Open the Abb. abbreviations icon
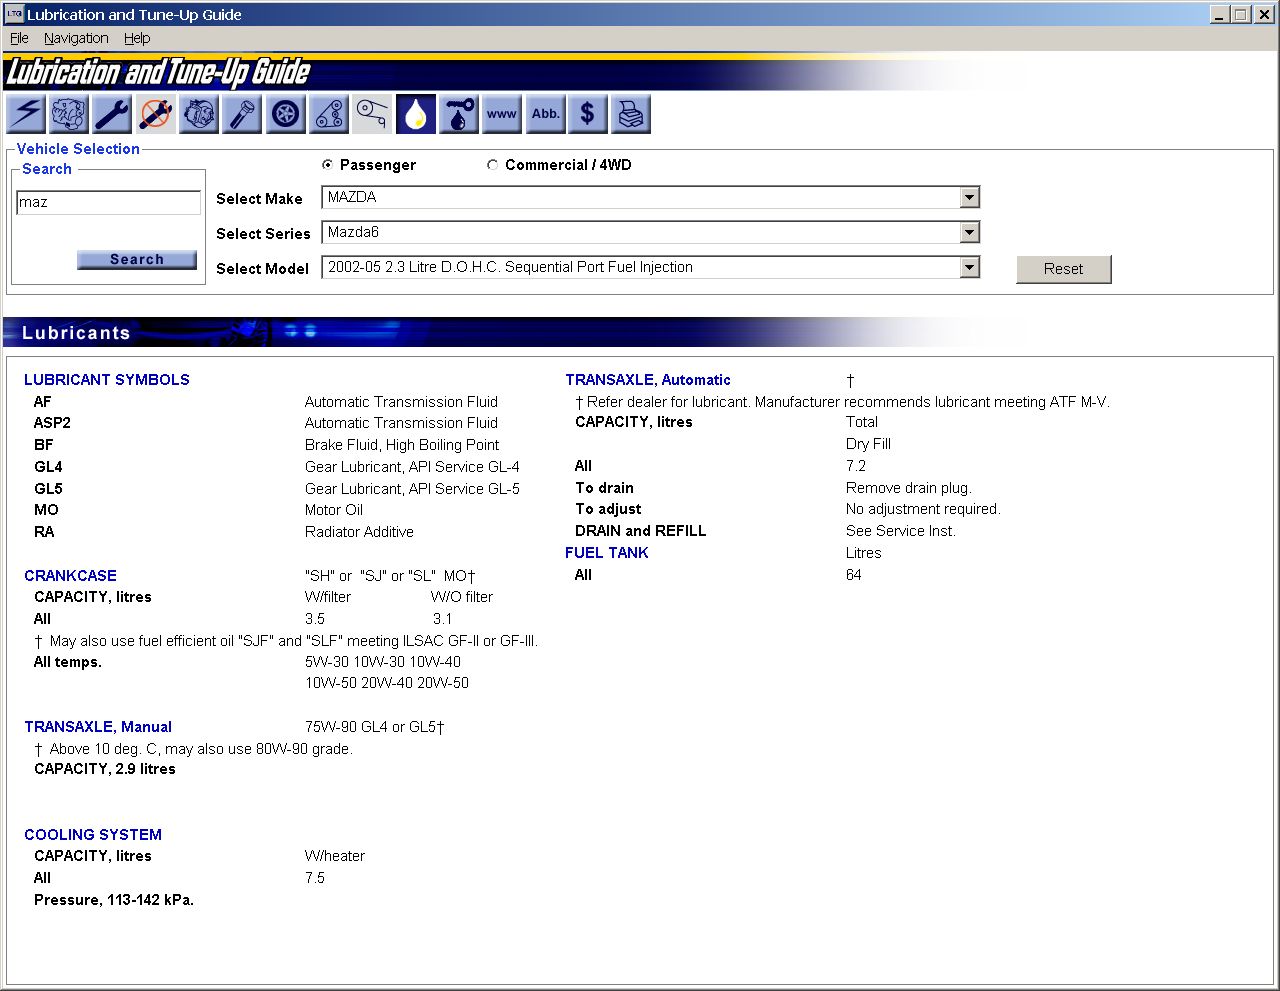1280x991 pixels. pyautogui.click(x=545, y=114)
